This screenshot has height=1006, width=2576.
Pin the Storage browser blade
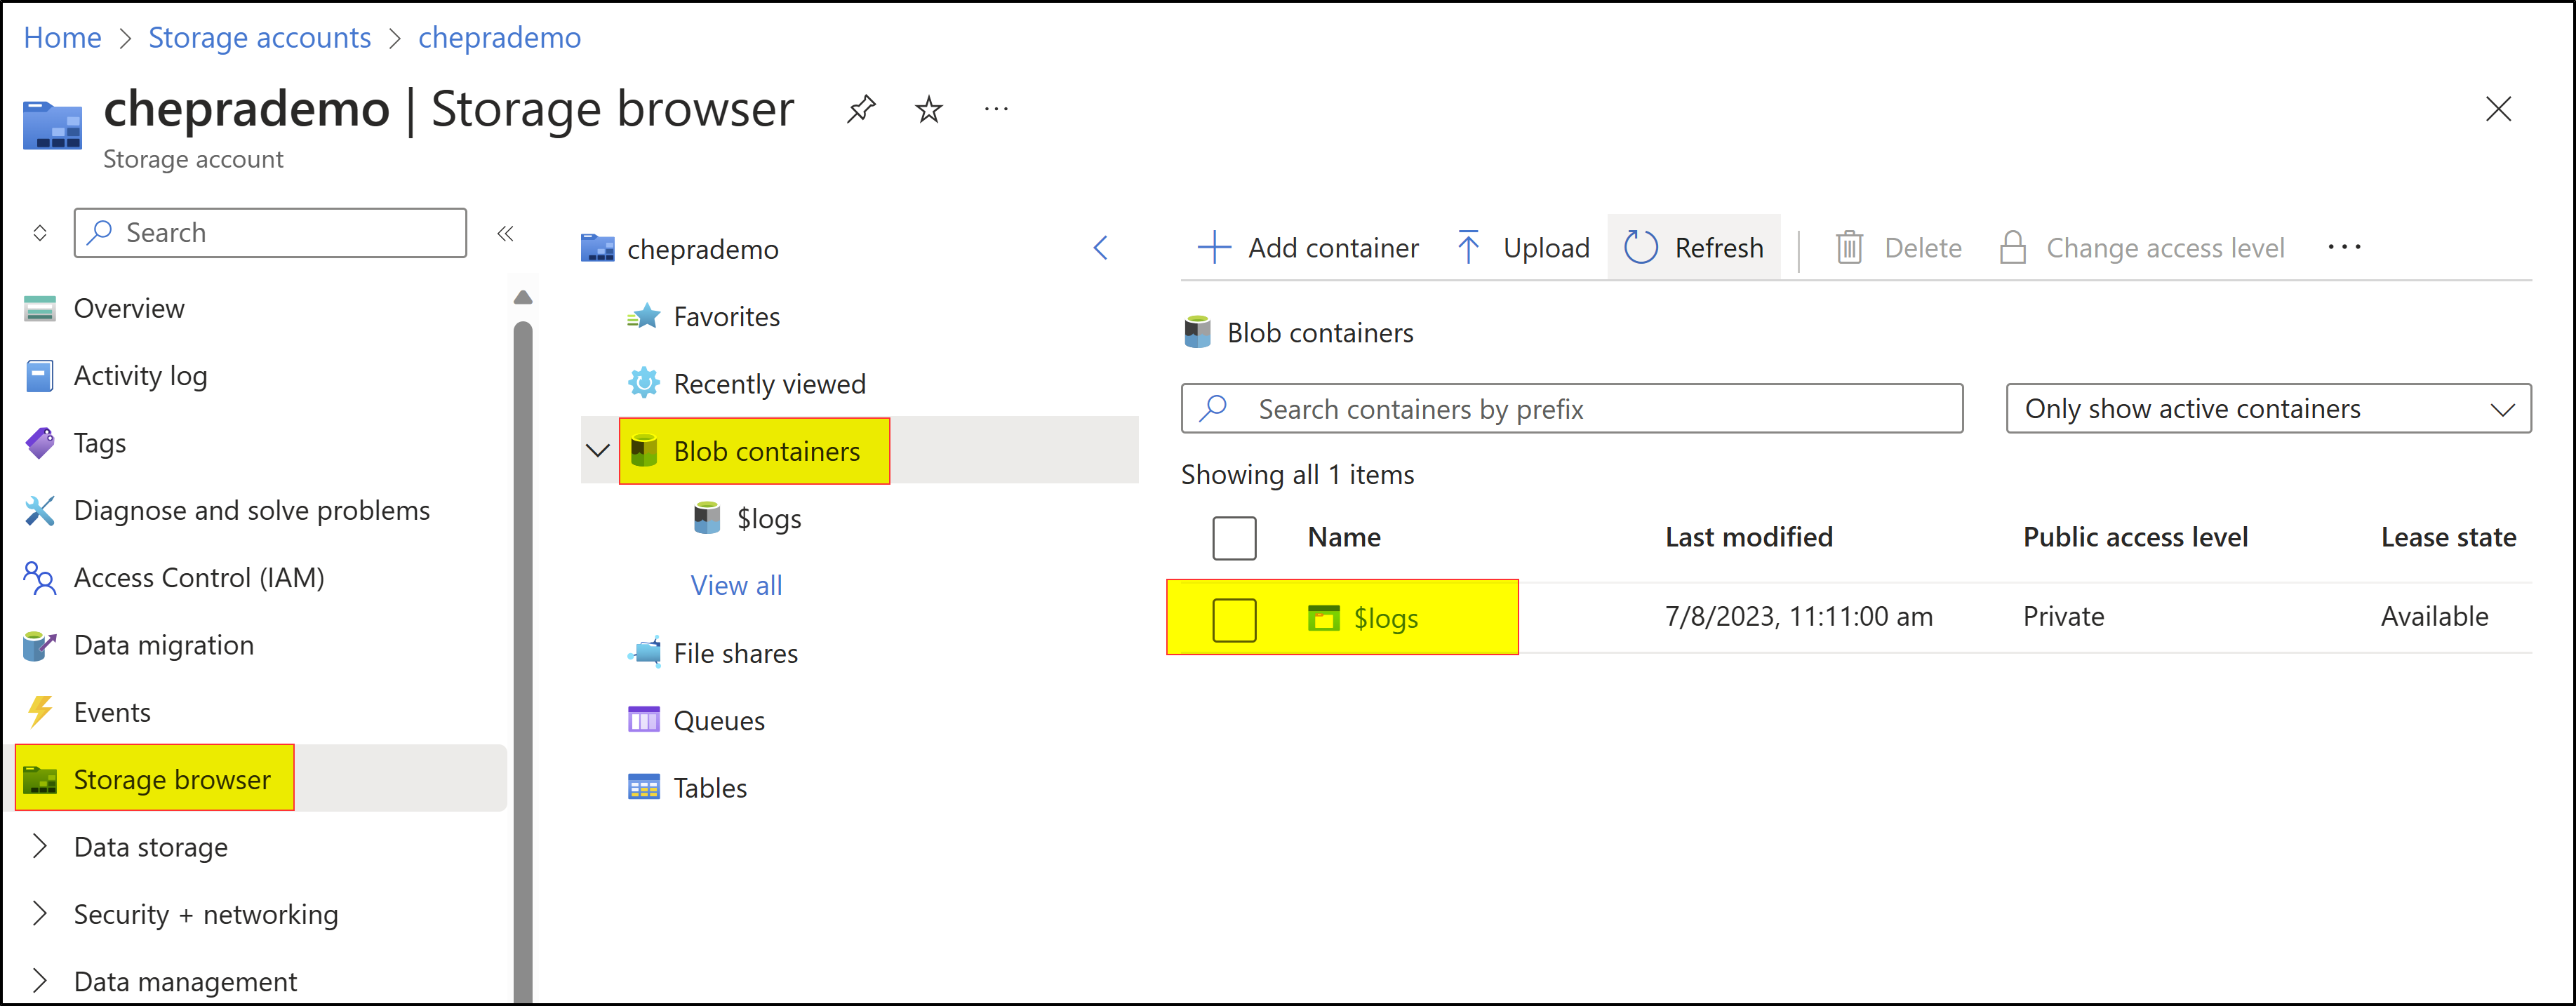tap(860, 108)
